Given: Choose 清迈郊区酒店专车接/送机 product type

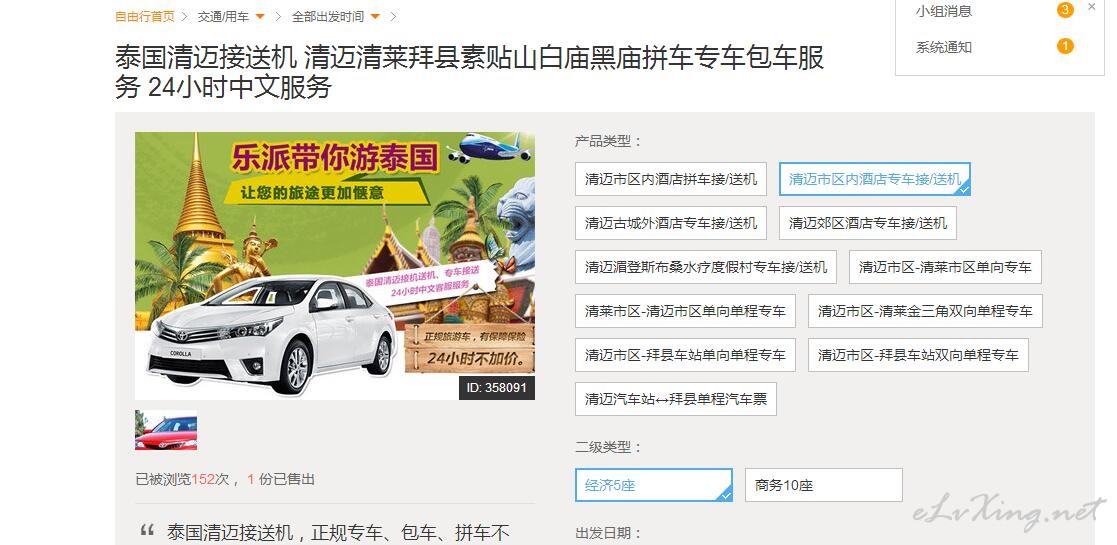Looking at the screenshot, I should pyautogui.click(x=868, y=223).
